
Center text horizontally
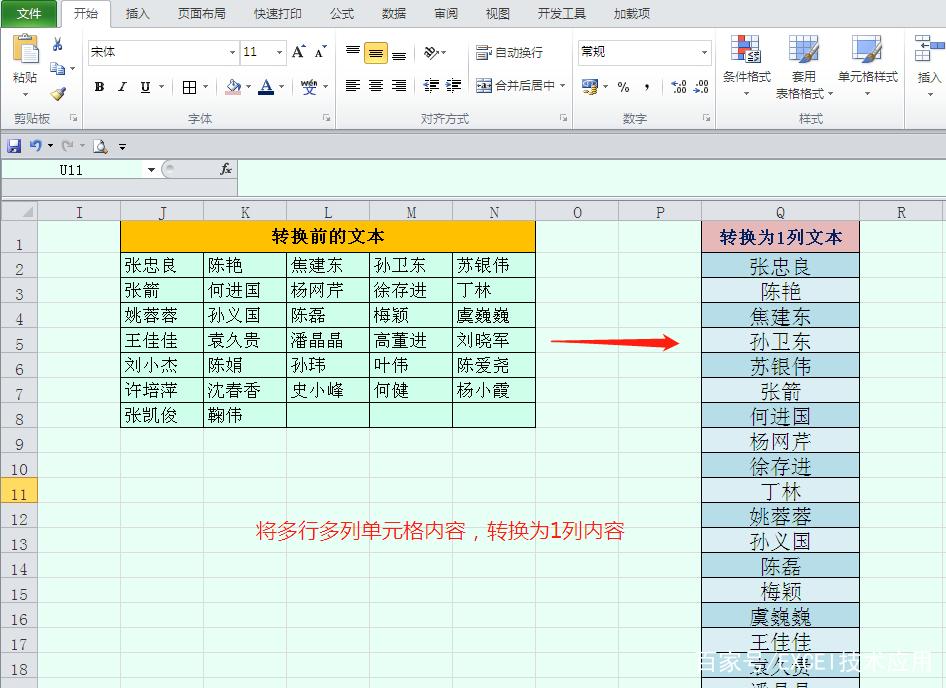click(376, 86)
